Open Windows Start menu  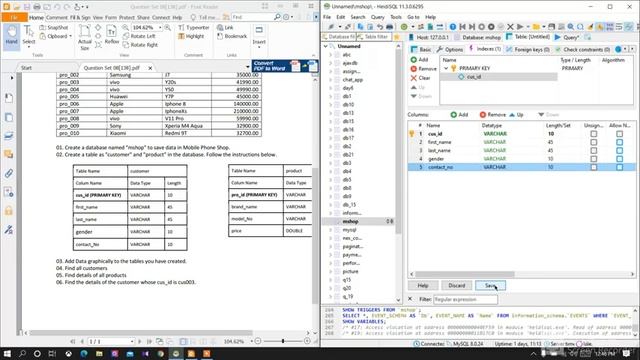click(7, 353)
